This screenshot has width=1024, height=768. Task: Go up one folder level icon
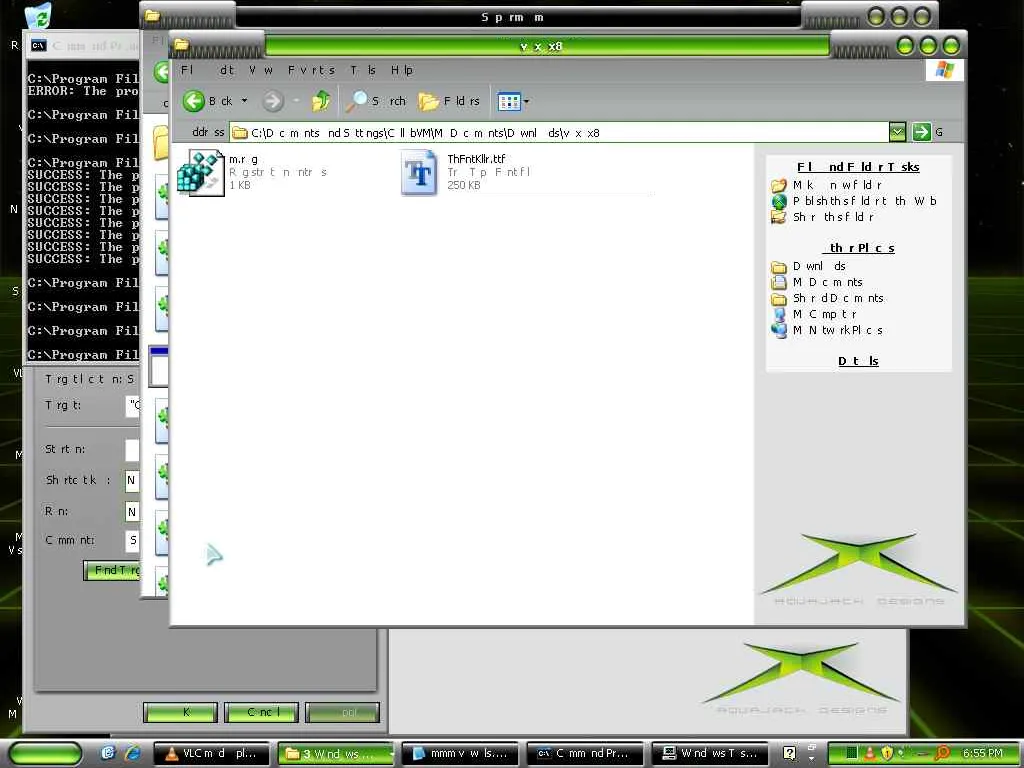click(320, 101)
